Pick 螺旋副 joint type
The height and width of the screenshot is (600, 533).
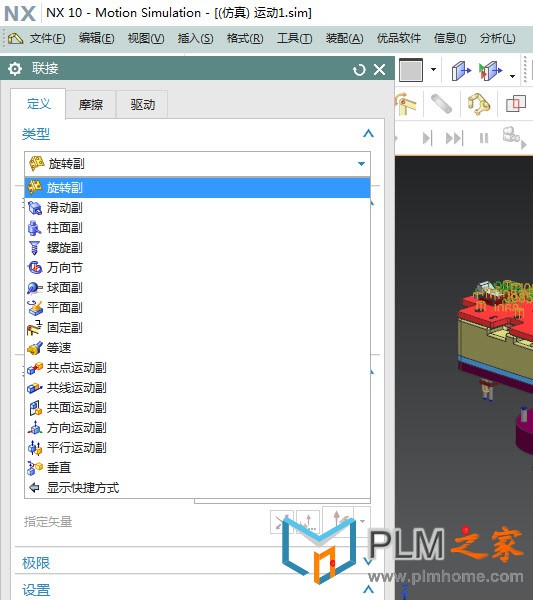(197, 248)
